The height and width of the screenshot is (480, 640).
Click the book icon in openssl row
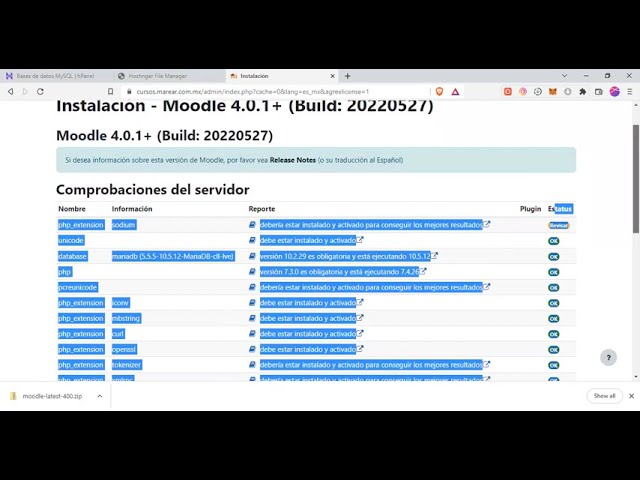pos(252,349)
